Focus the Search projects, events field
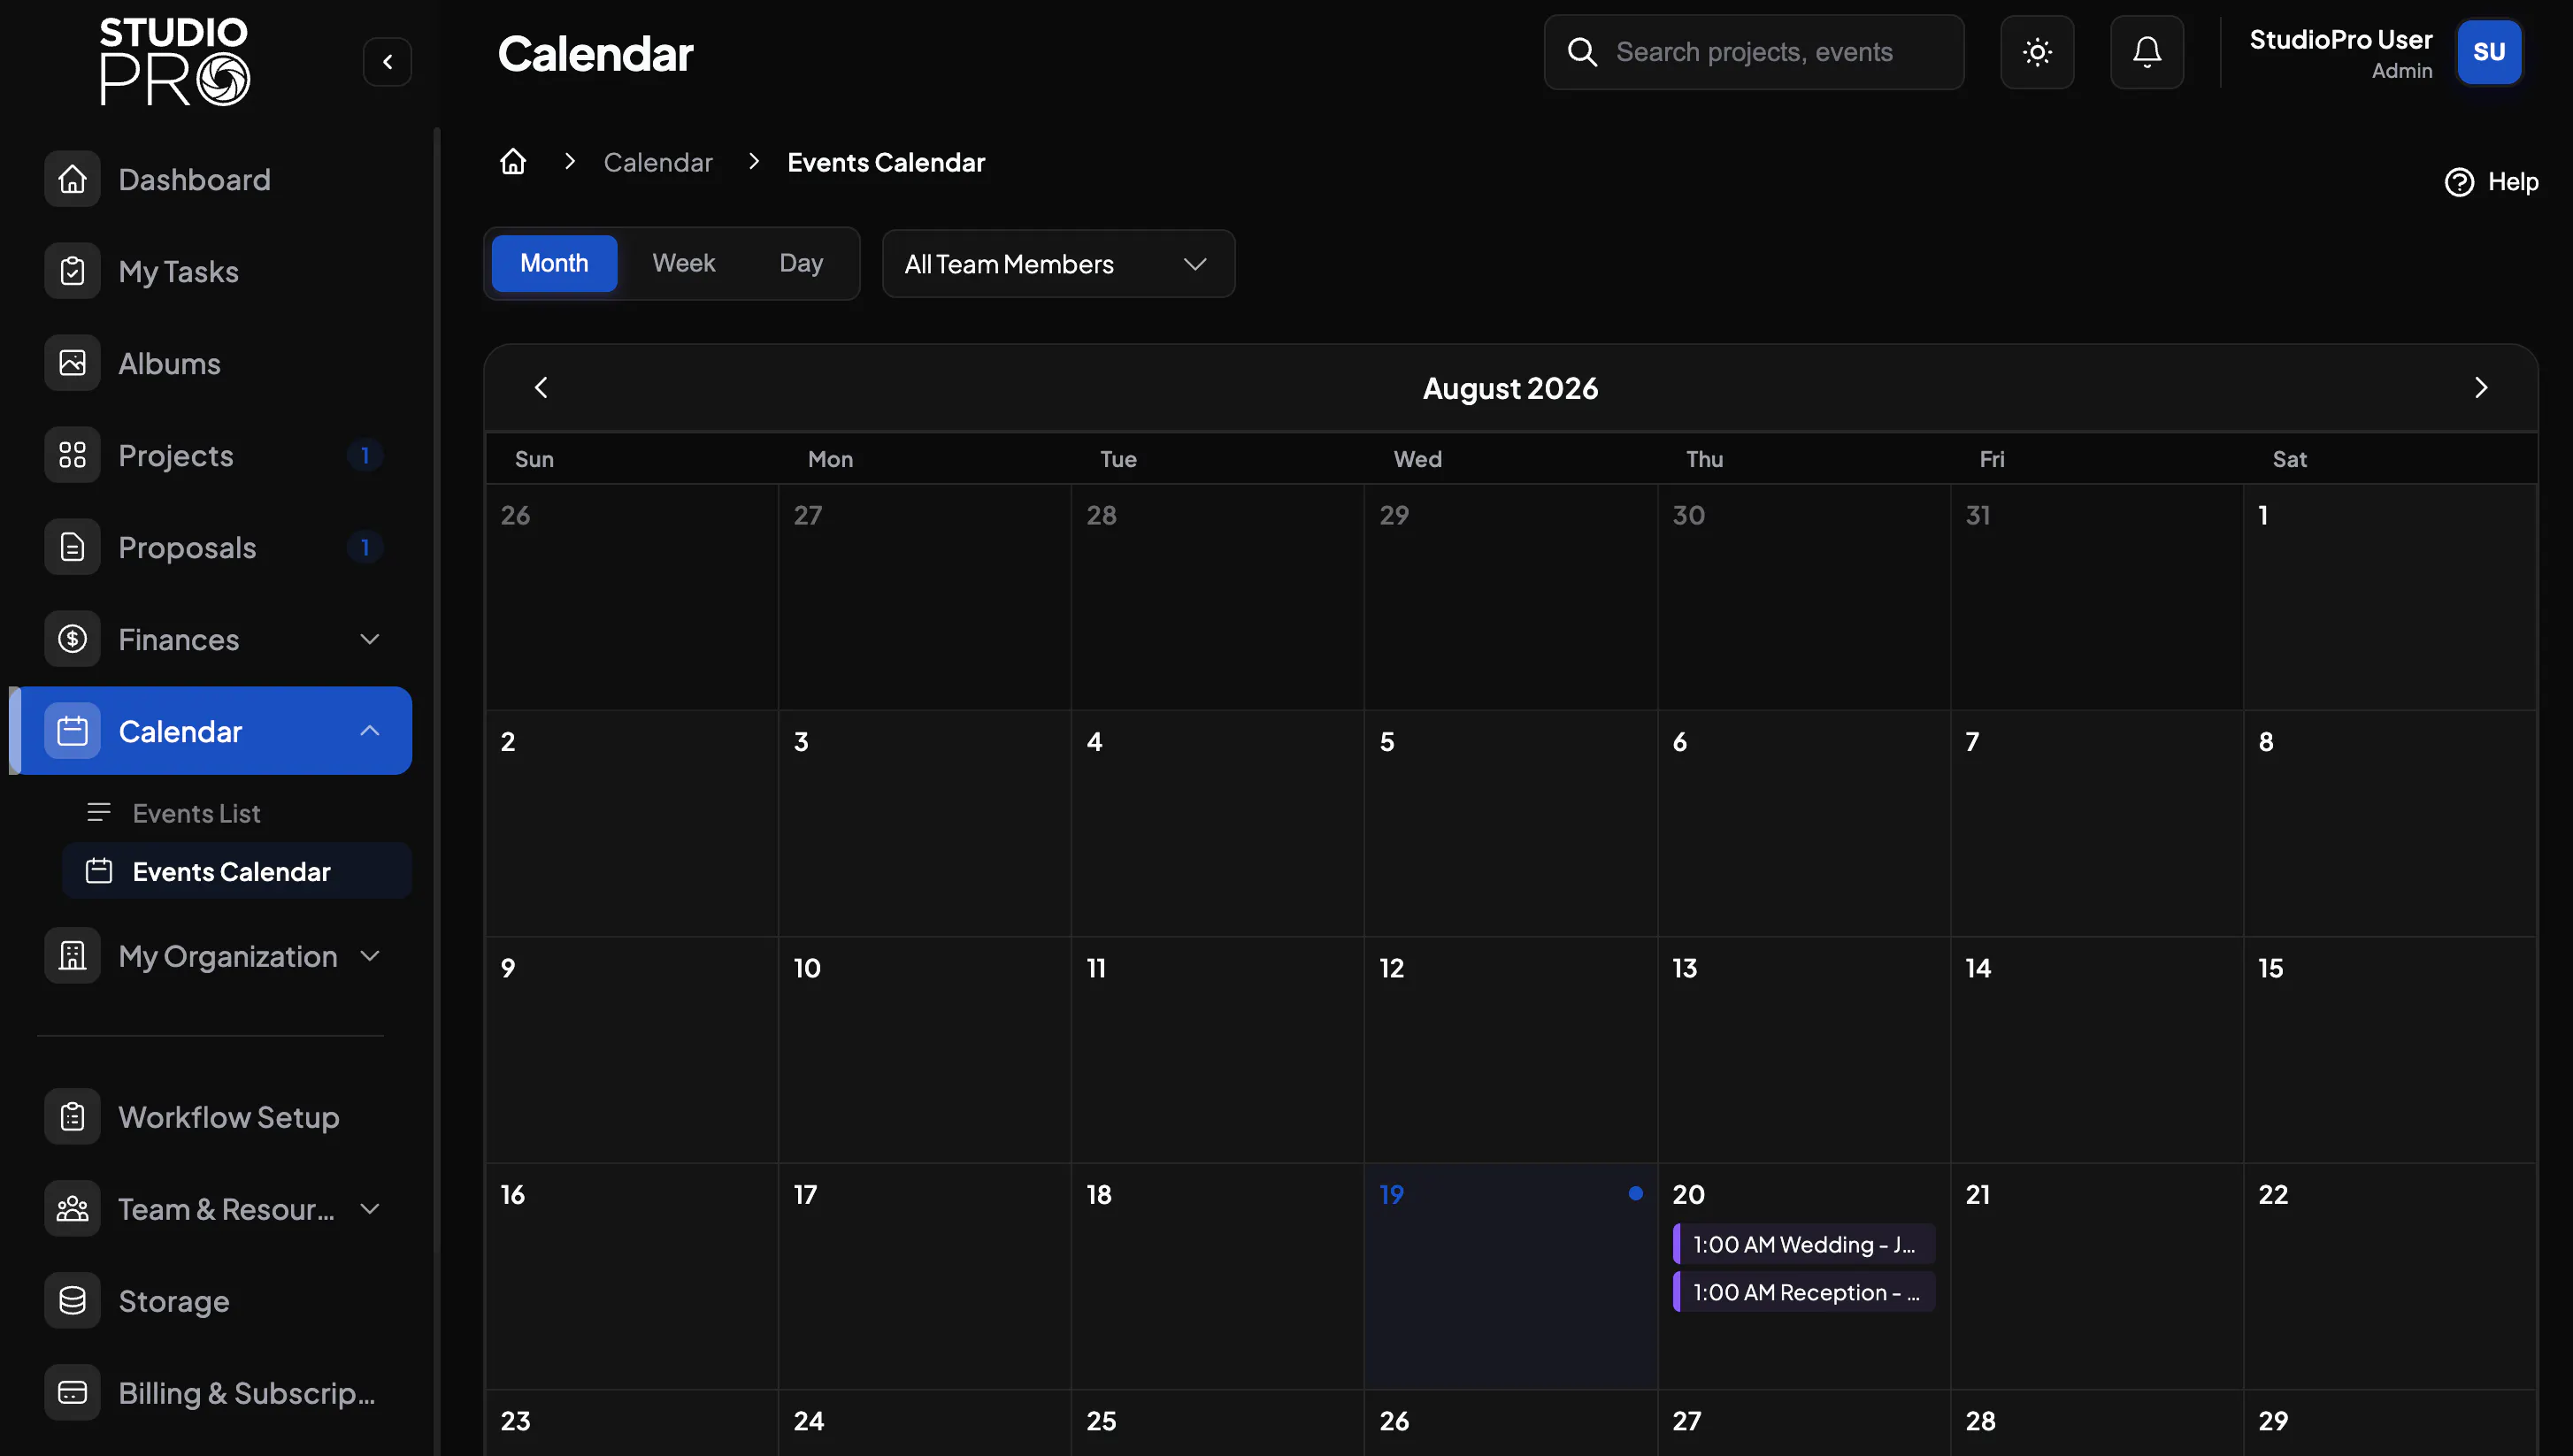The height and width of the screenshot is (1456, 2573). pyautogui.click(x=1754, y=52)
